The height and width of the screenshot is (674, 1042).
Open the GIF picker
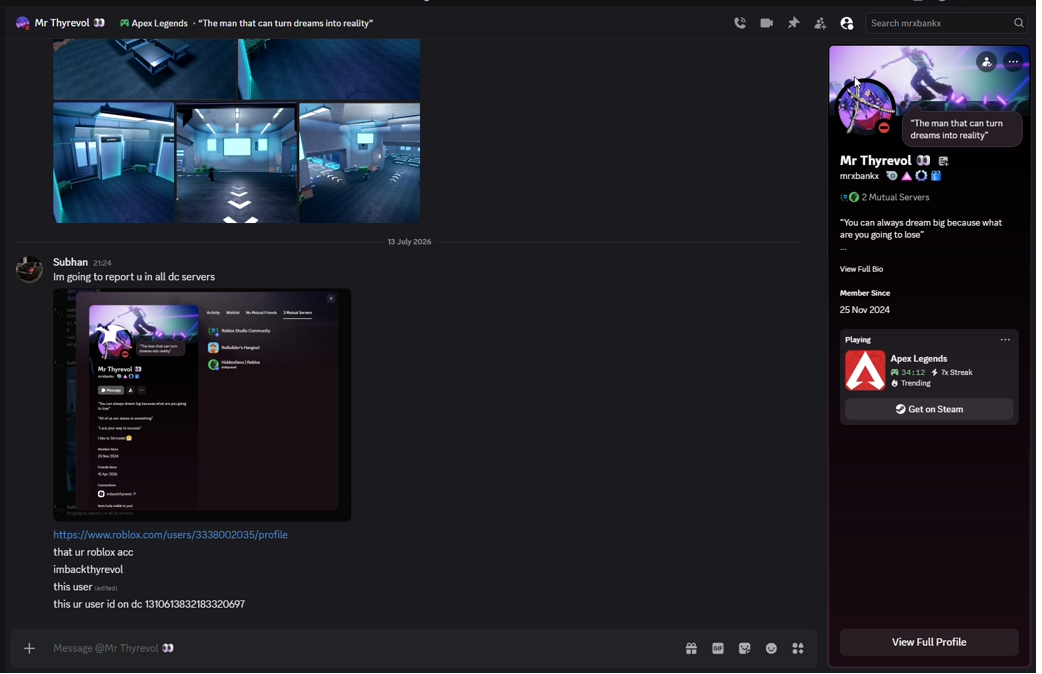coord(718,648)
